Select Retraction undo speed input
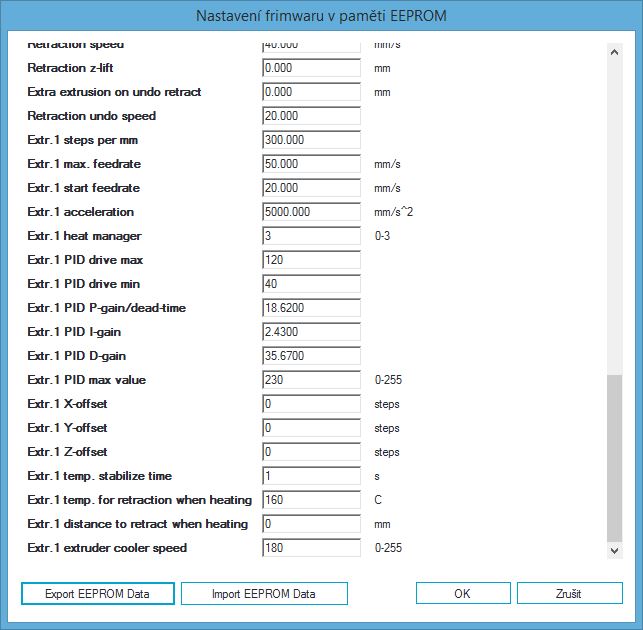The width and height of the screenshot is (643, 630). click(310, 116)
